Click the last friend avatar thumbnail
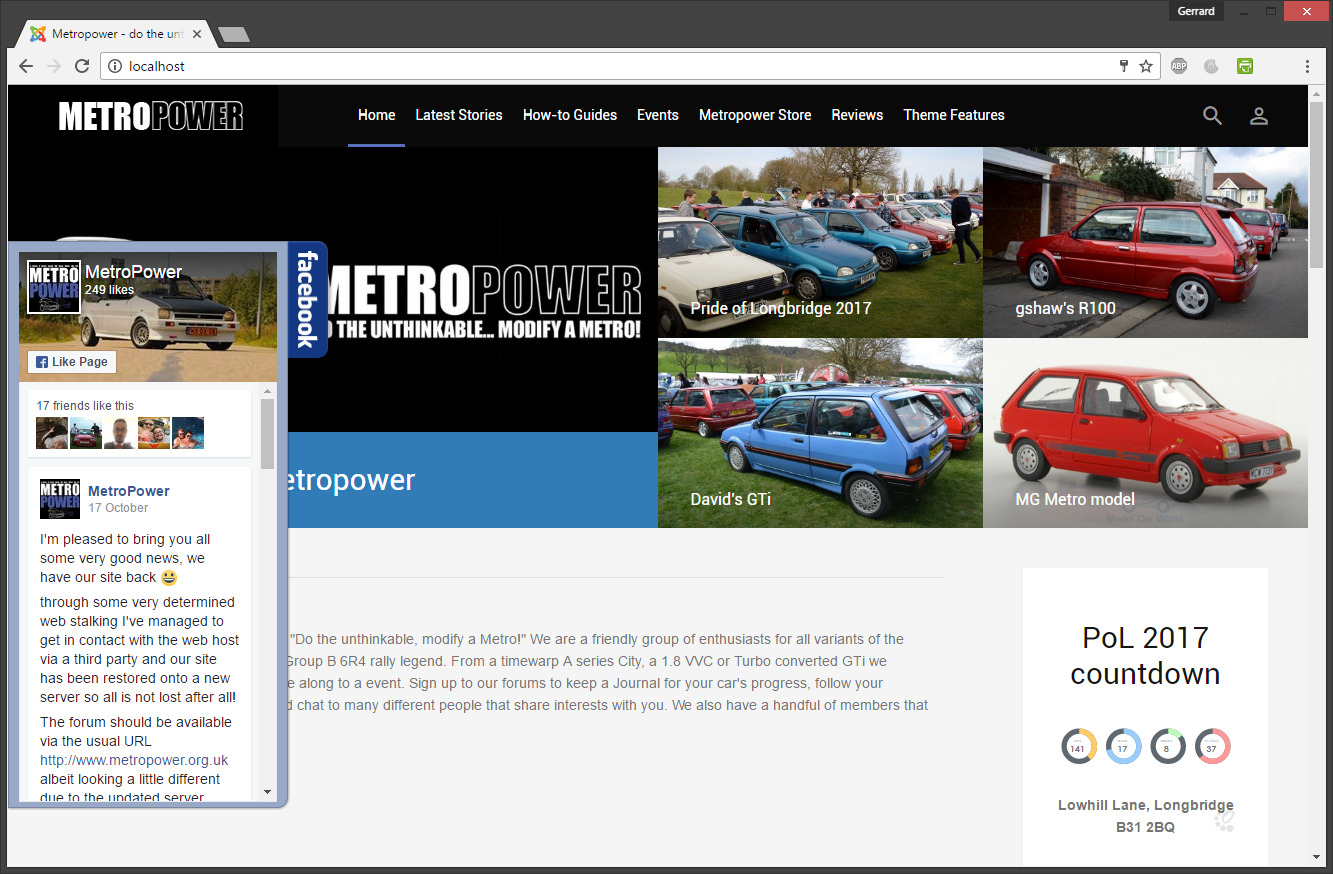Viewport: 1333px width, 874px height. tap(188, 433)
